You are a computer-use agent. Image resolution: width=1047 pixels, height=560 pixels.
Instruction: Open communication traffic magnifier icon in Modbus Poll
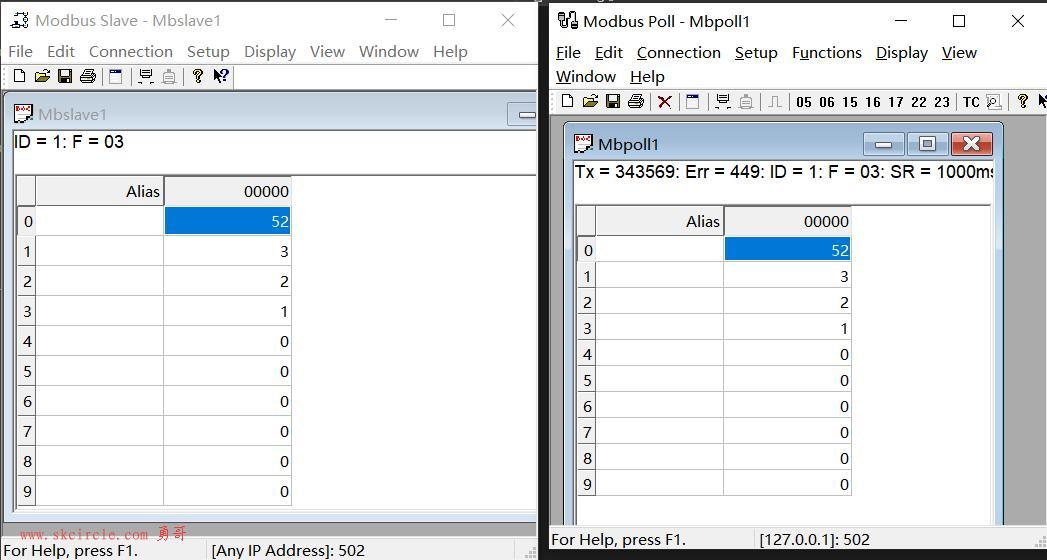click(994, 102)
